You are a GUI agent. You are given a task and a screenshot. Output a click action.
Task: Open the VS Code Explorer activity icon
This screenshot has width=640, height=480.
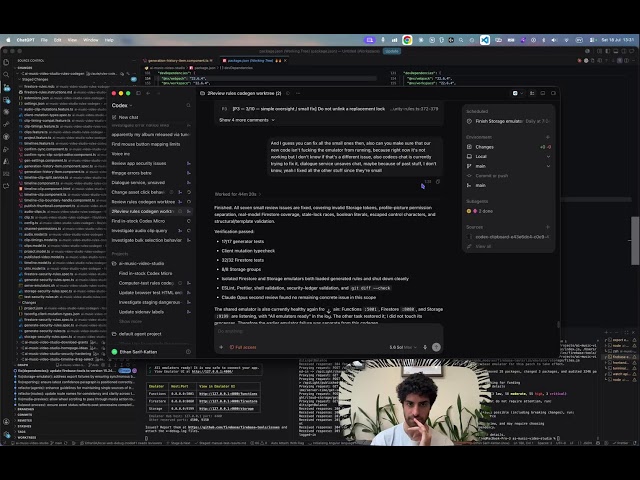pyautogui.click(x=6, y=62)
